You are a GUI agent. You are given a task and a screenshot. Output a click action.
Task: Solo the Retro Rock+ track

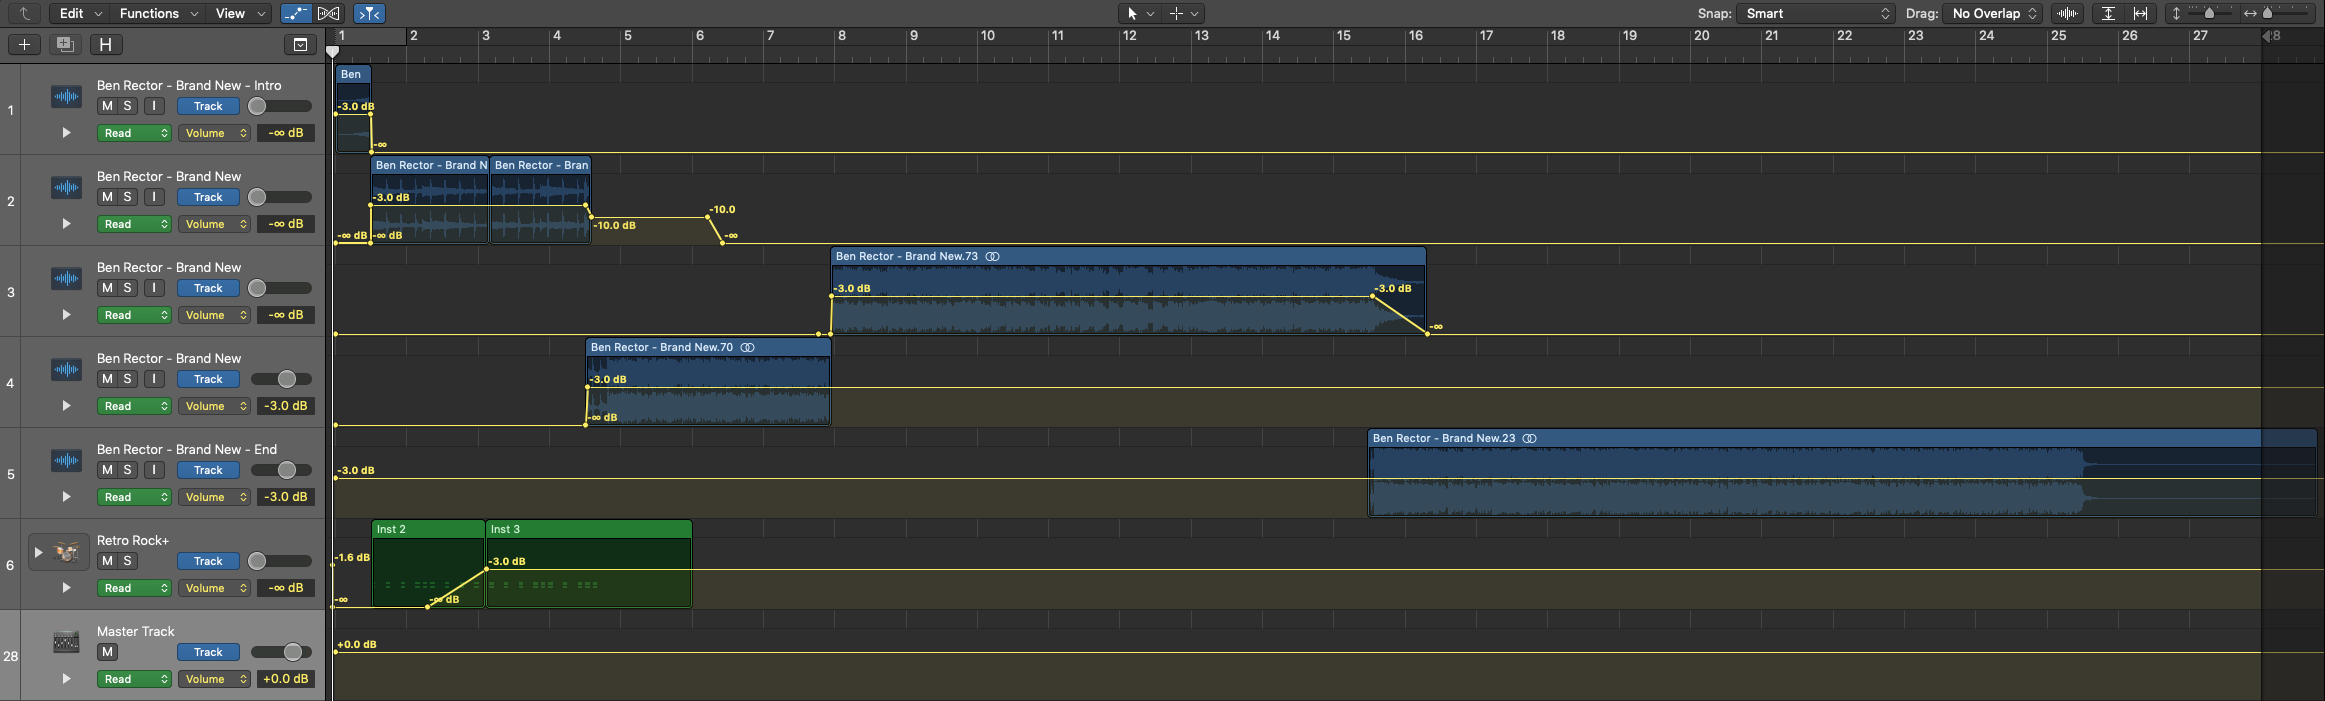[x=127, y=561]
